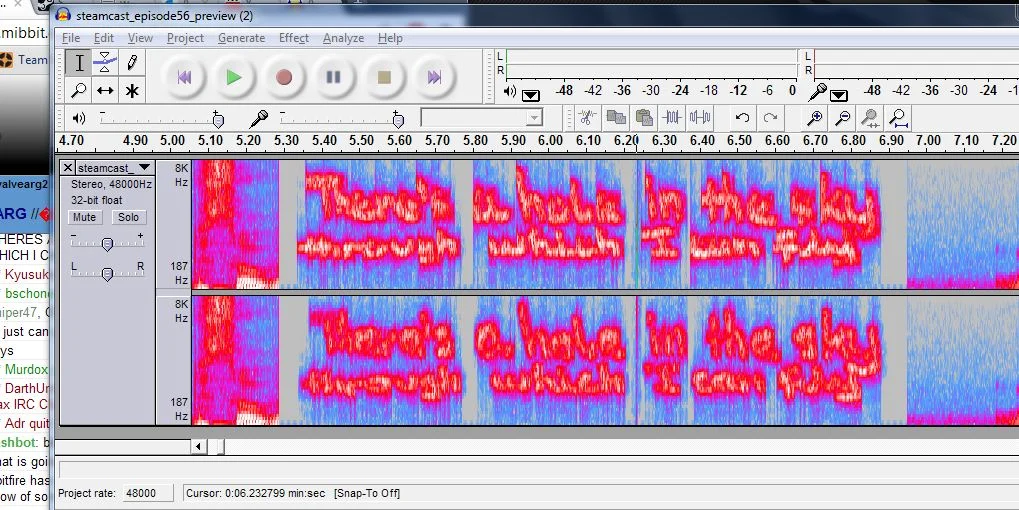Zoom Out with magnifier minus

pyautogui.click(x=843, y=118)
